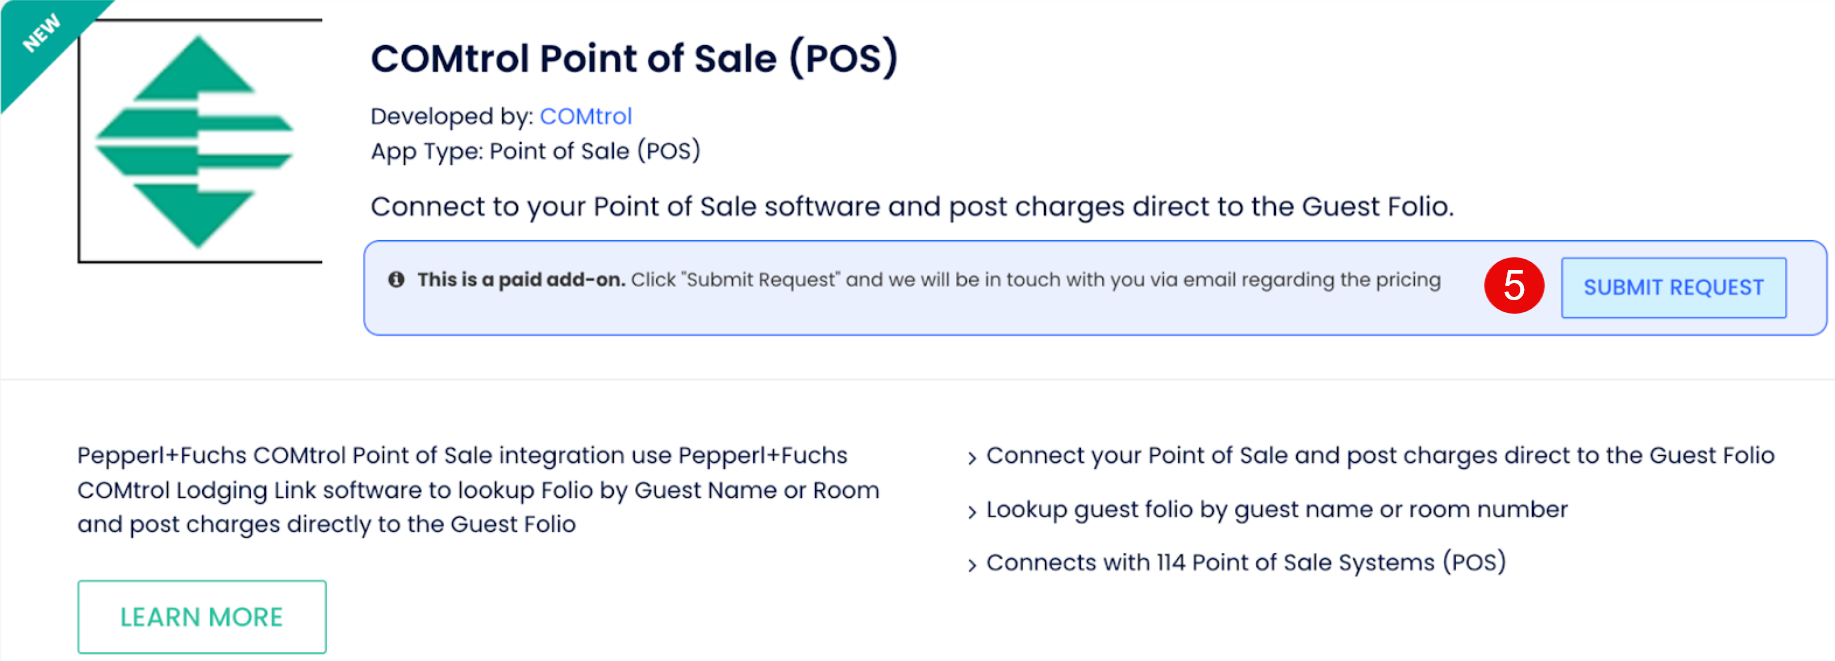This screenshot has width=1835, height=661.
Task: Open the COMtrol developer link
Action: click(585, 116)
